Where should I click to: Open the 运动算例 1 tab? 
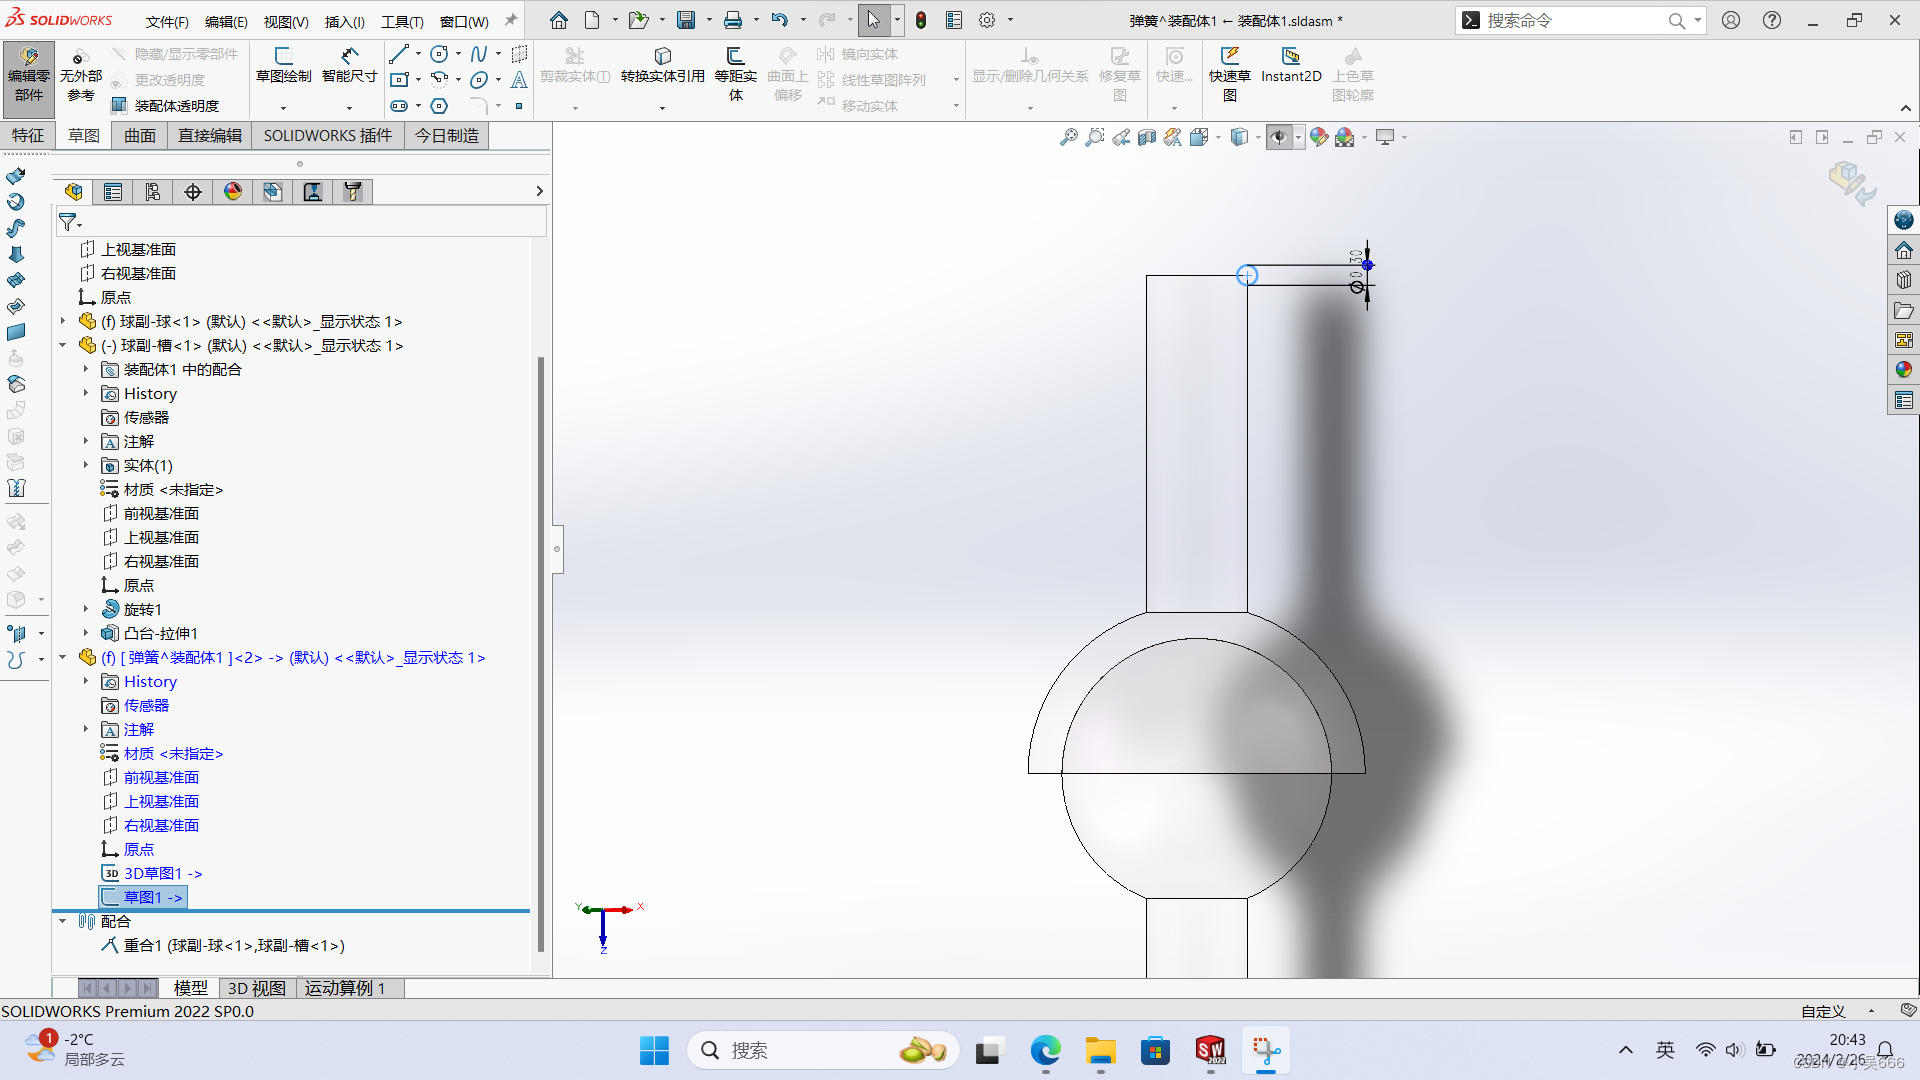(345, 988)
